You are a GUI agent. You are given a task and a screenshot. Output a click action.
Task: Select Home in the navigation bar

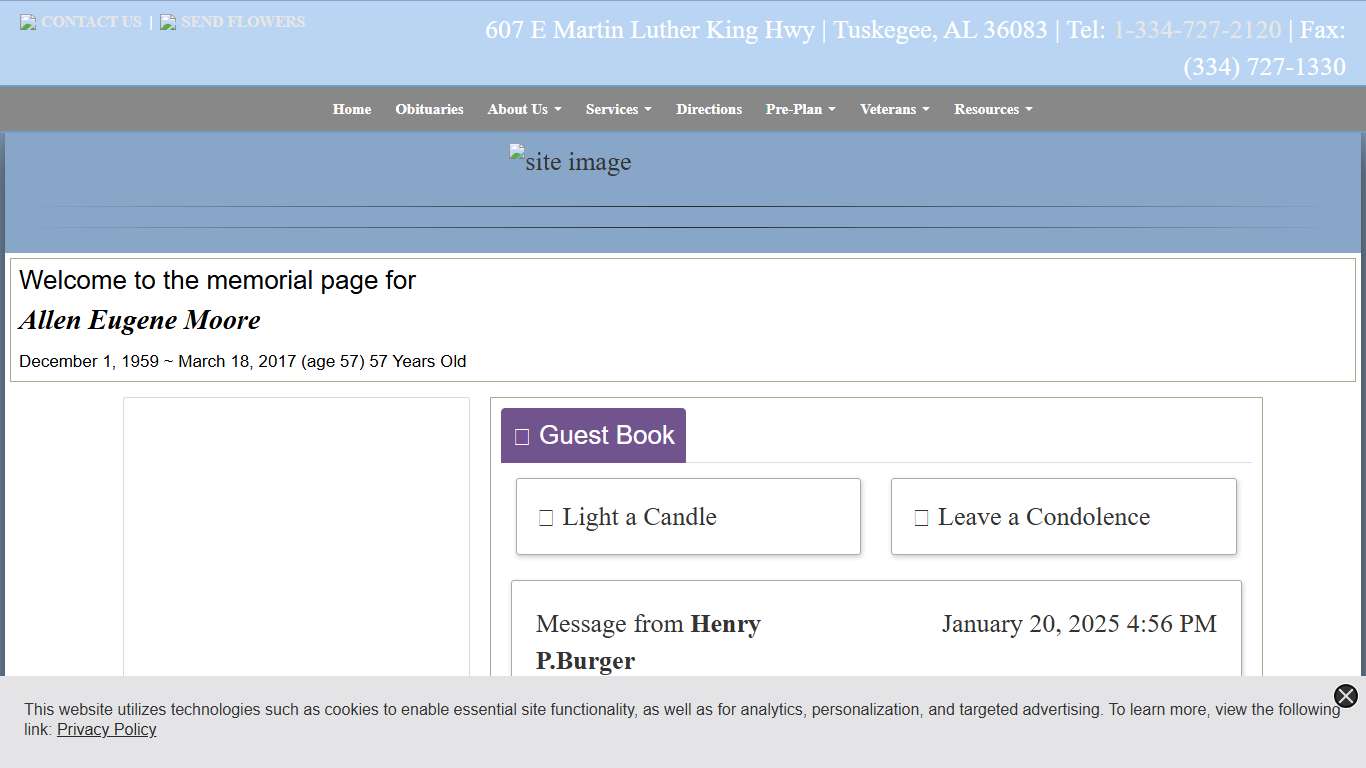351,109
